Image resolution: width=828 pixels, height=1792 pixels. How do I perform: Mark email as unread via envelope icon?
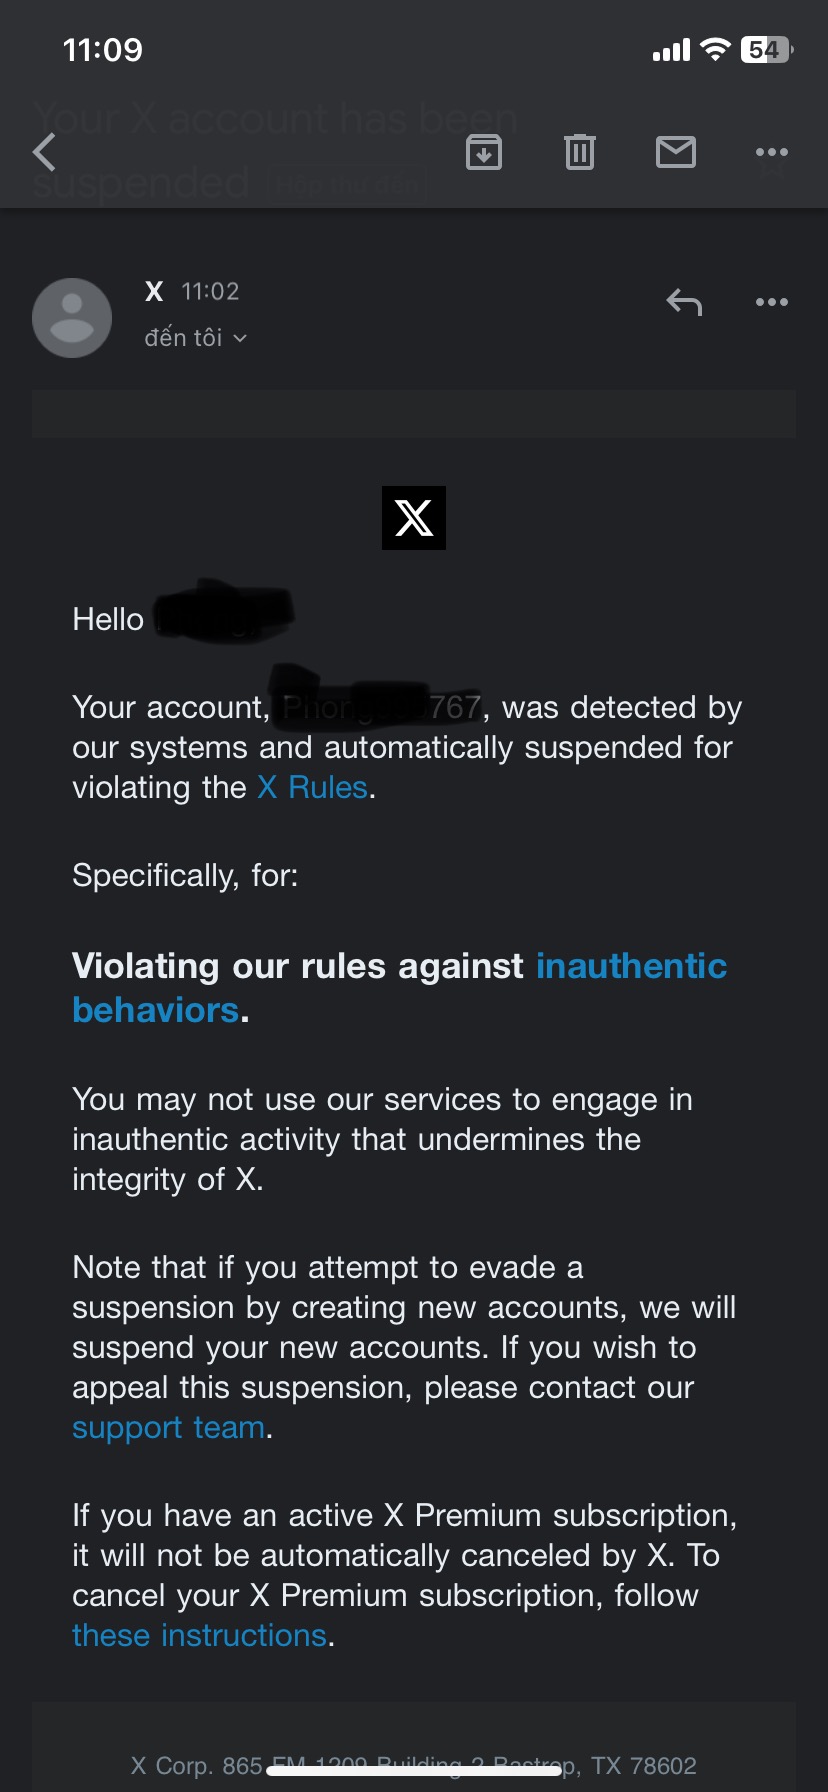(676, 152)
